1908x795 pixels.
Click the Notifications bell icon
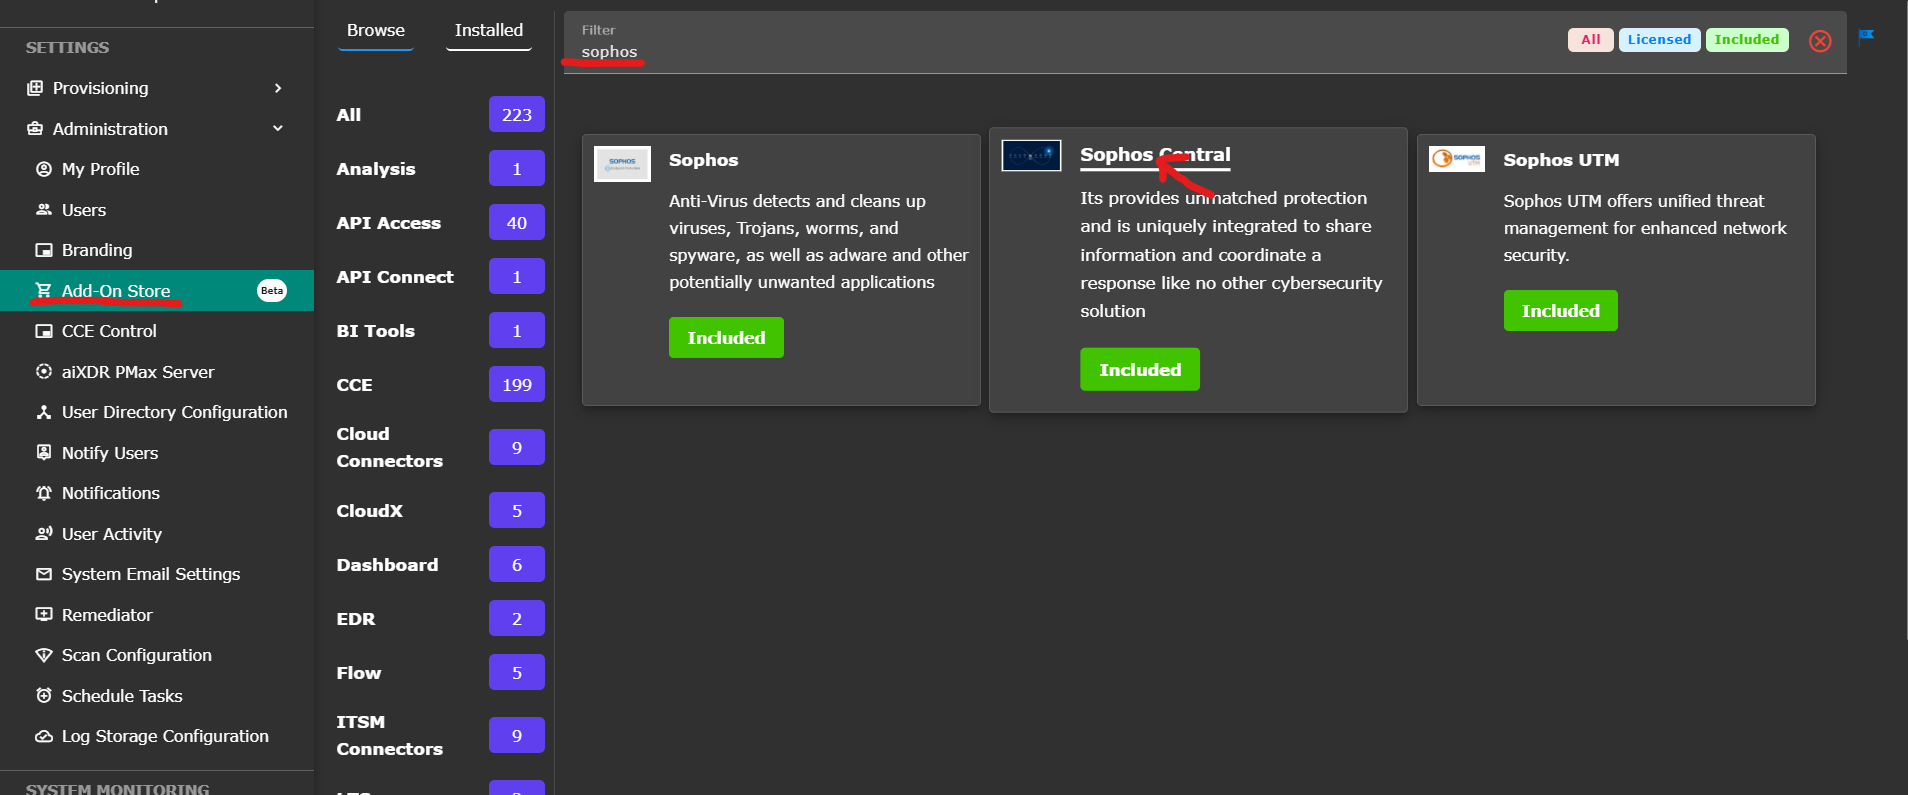click(x=44, y=493)
